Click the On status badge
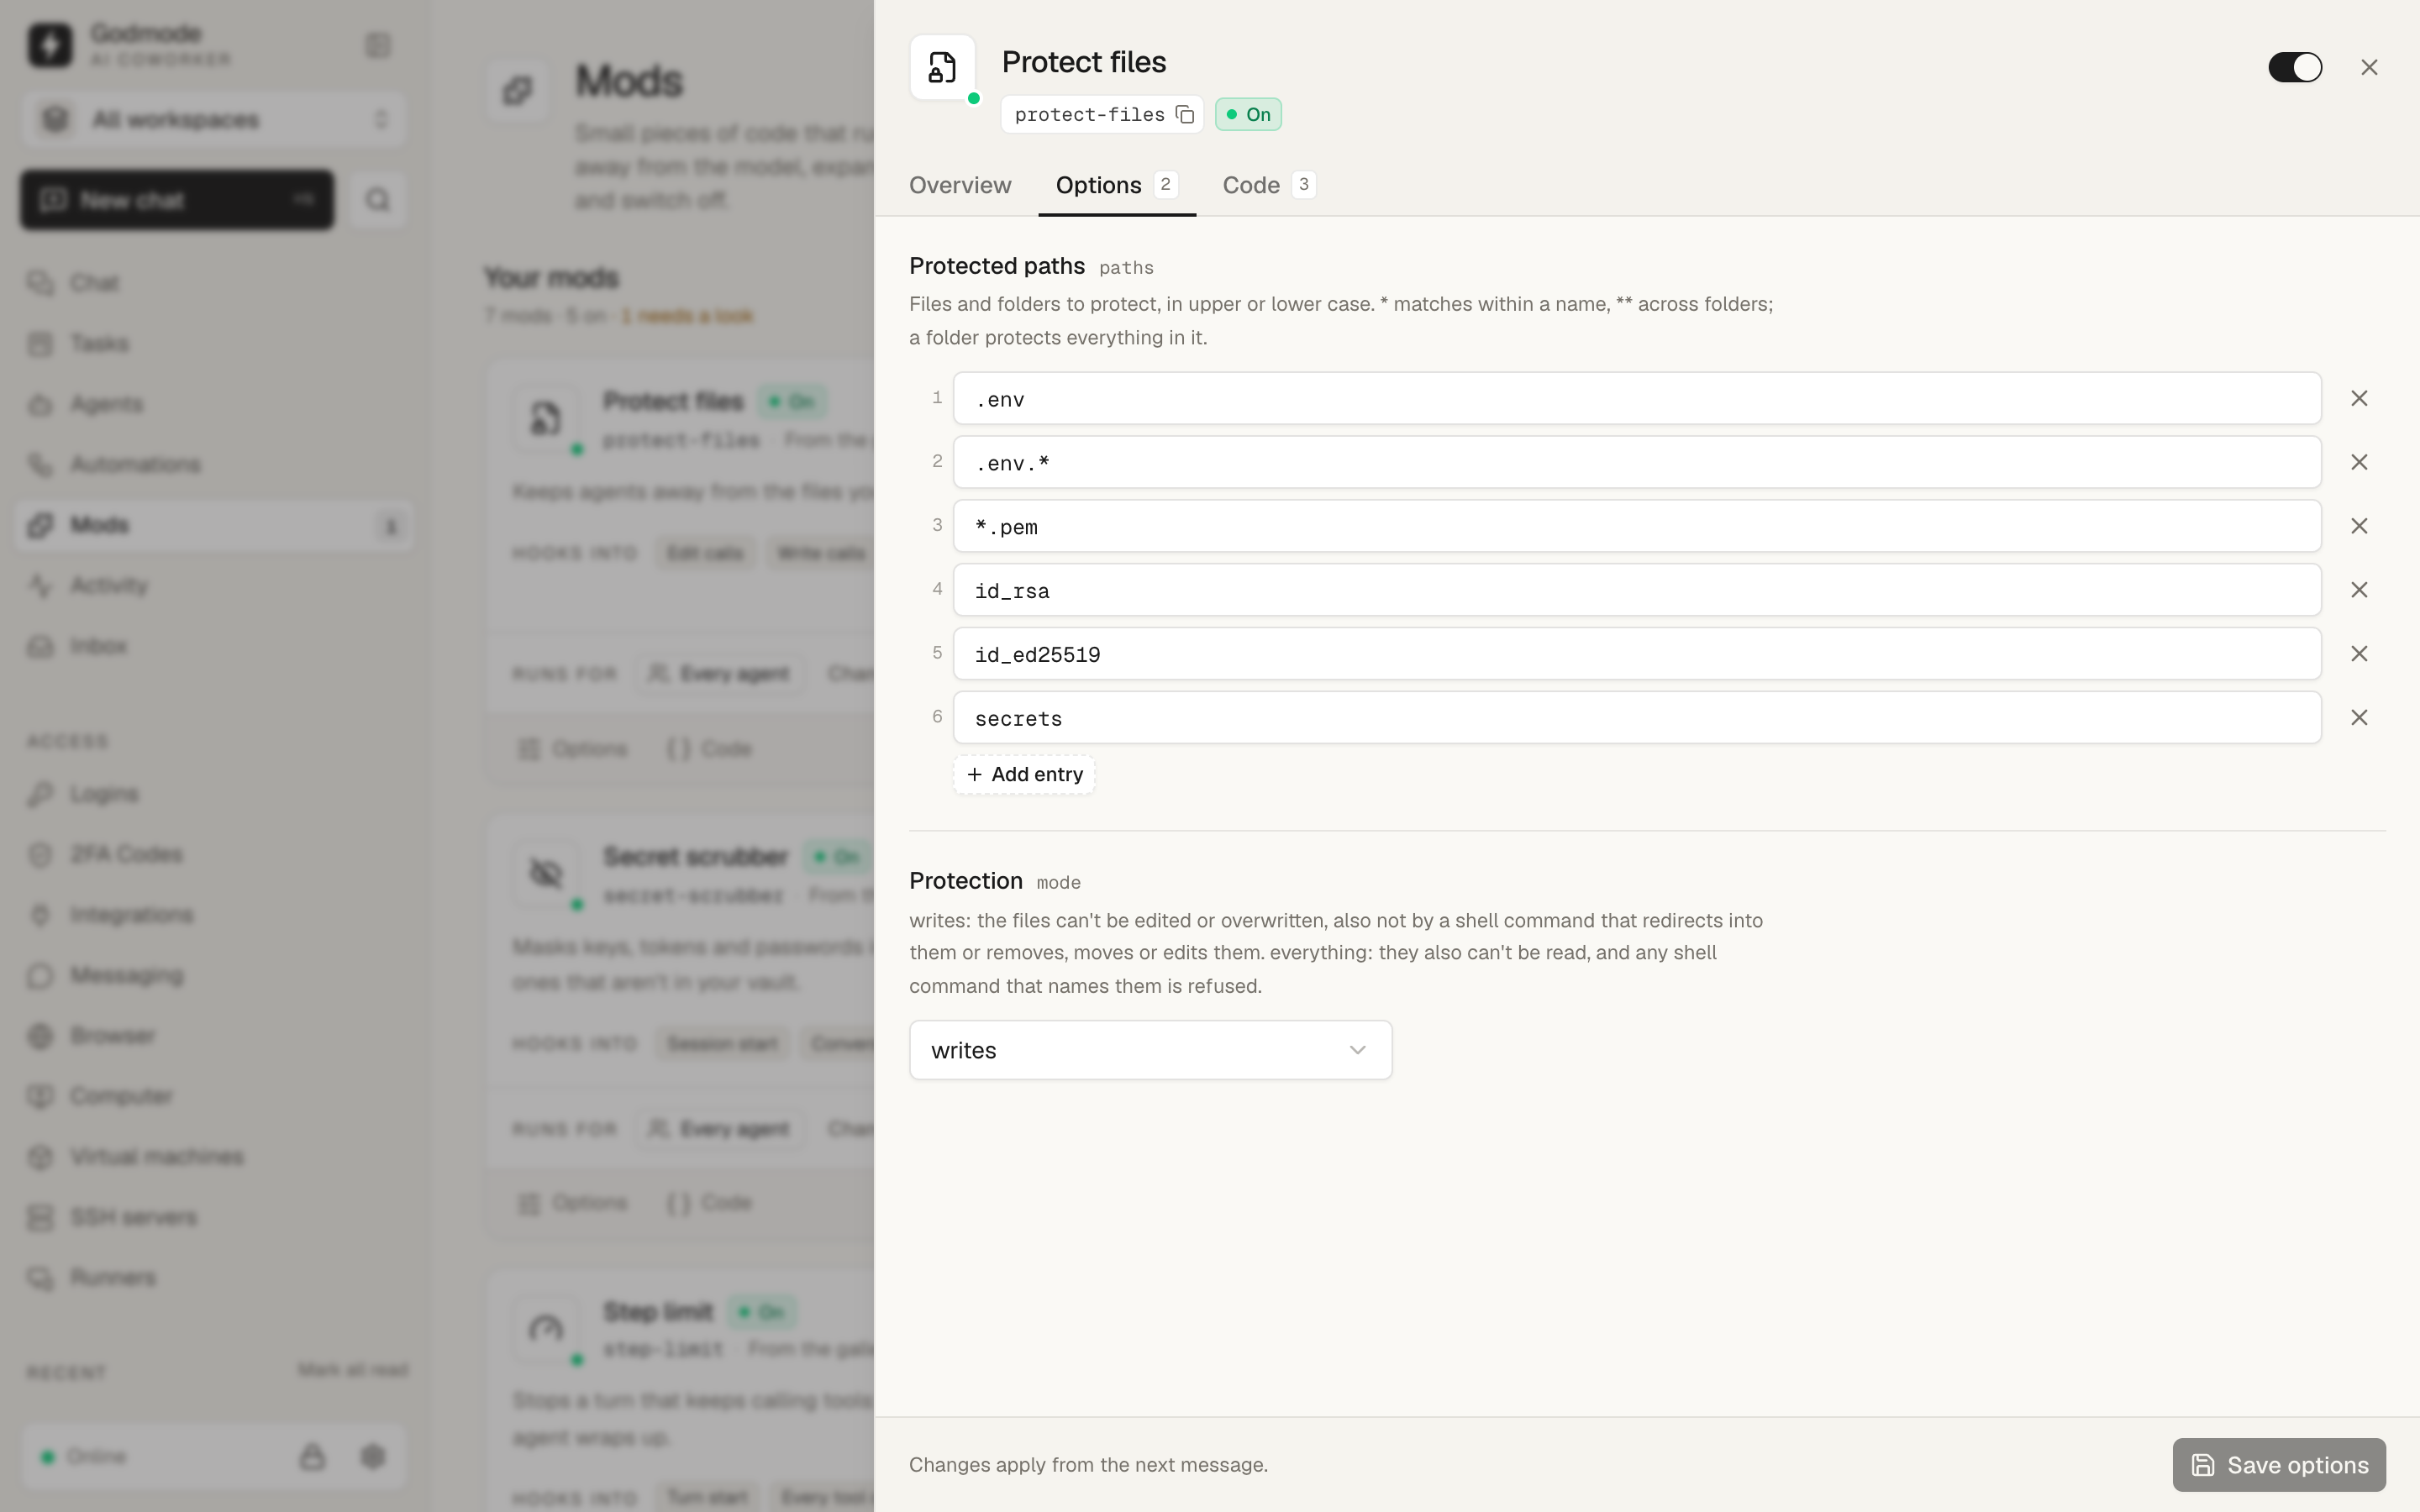 pyautogui.click(x=1248, y=115)
